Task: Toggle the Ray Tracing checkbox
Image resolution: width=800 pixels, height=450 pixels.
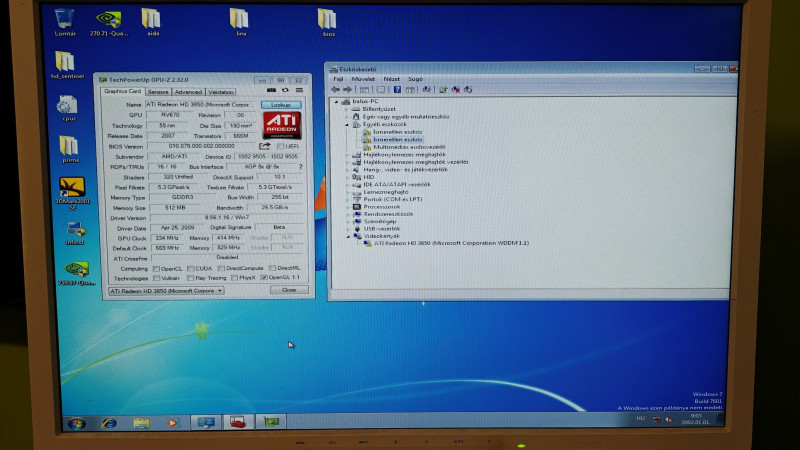Action: click(x=190, y=278)
